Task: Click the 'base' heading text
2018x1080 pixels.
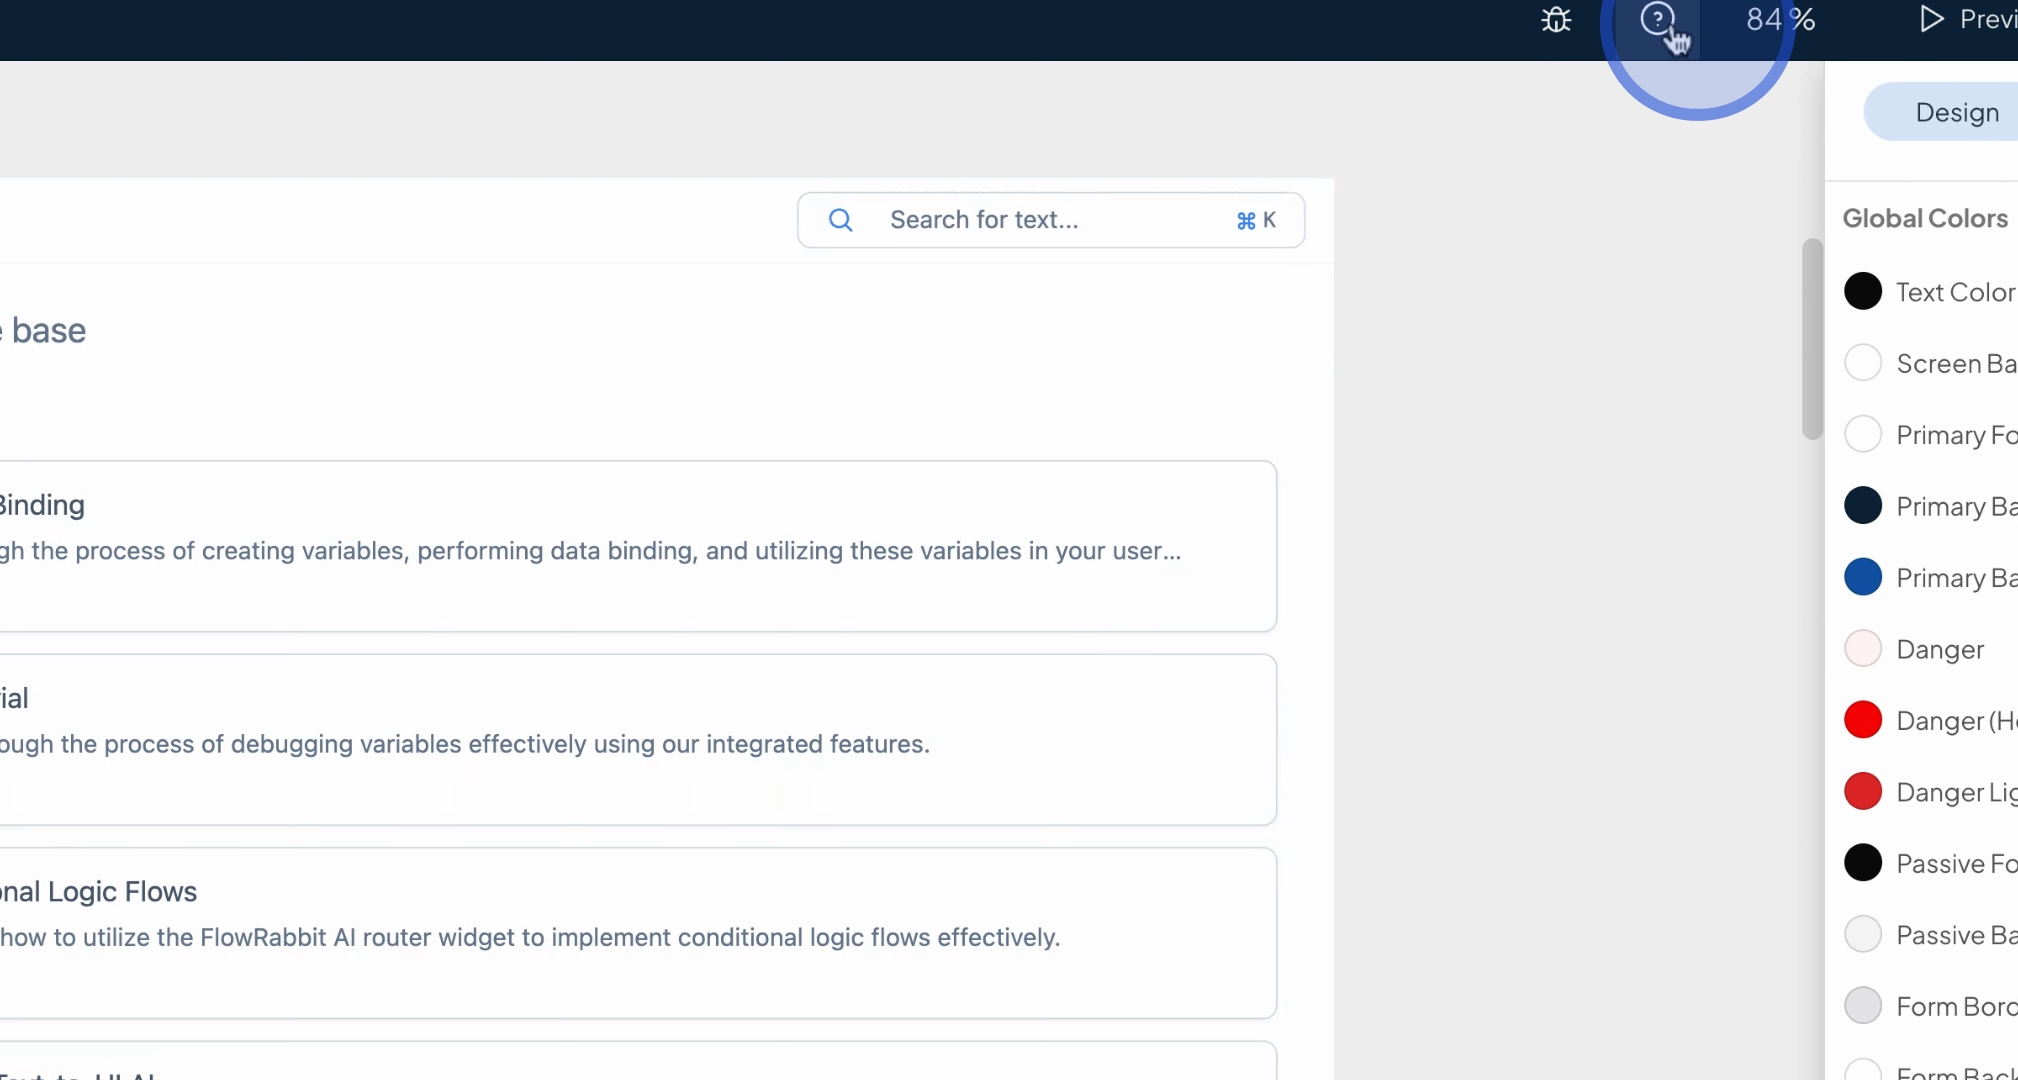Action: (49, 331)
